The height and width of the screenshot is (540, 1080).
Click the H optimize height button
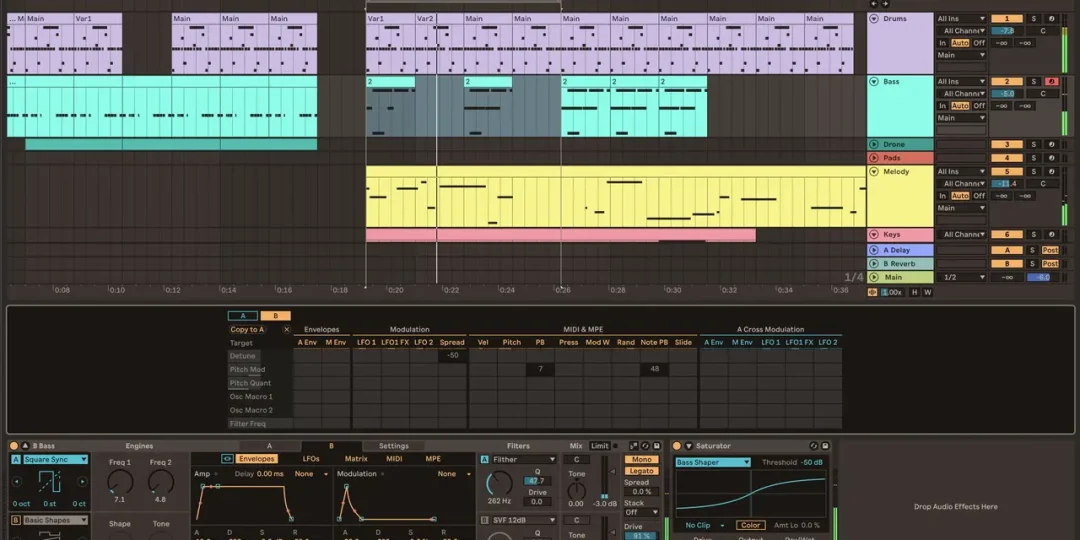click(915, 293)
